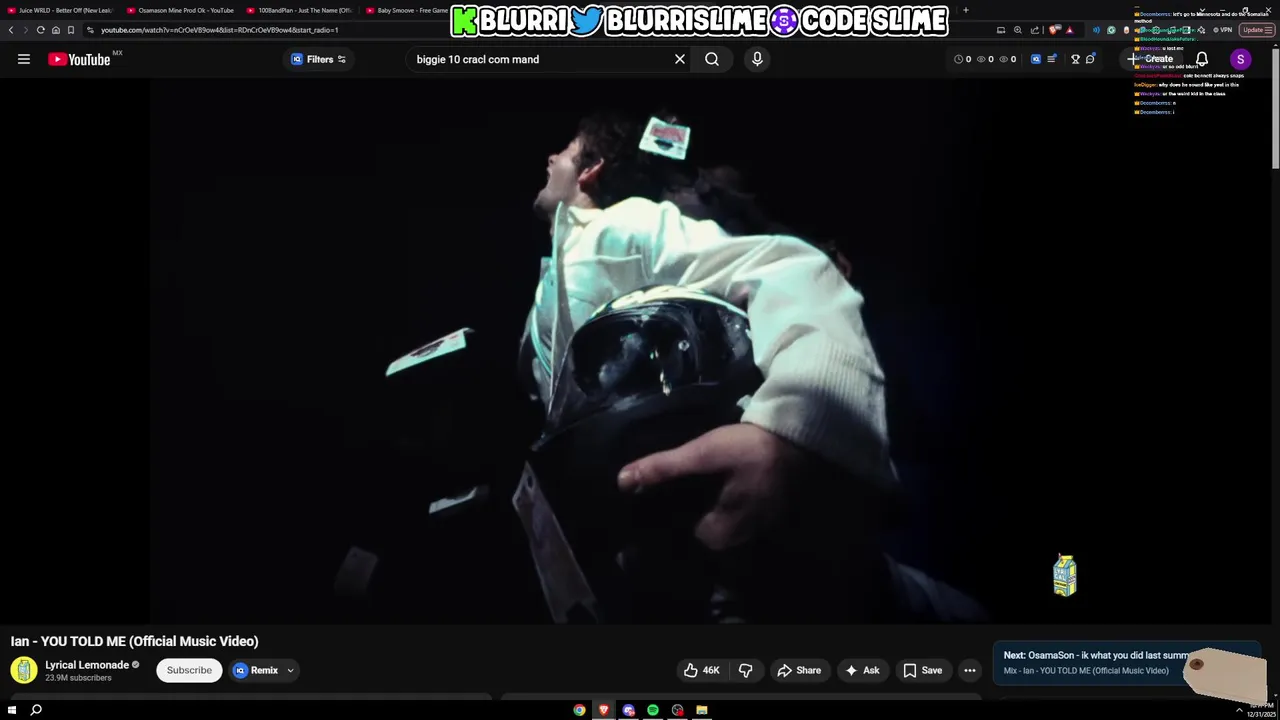Click the video title "Ian - YOU TOLD ME"
Viewport: 1280px width, 720px height.
134,641
